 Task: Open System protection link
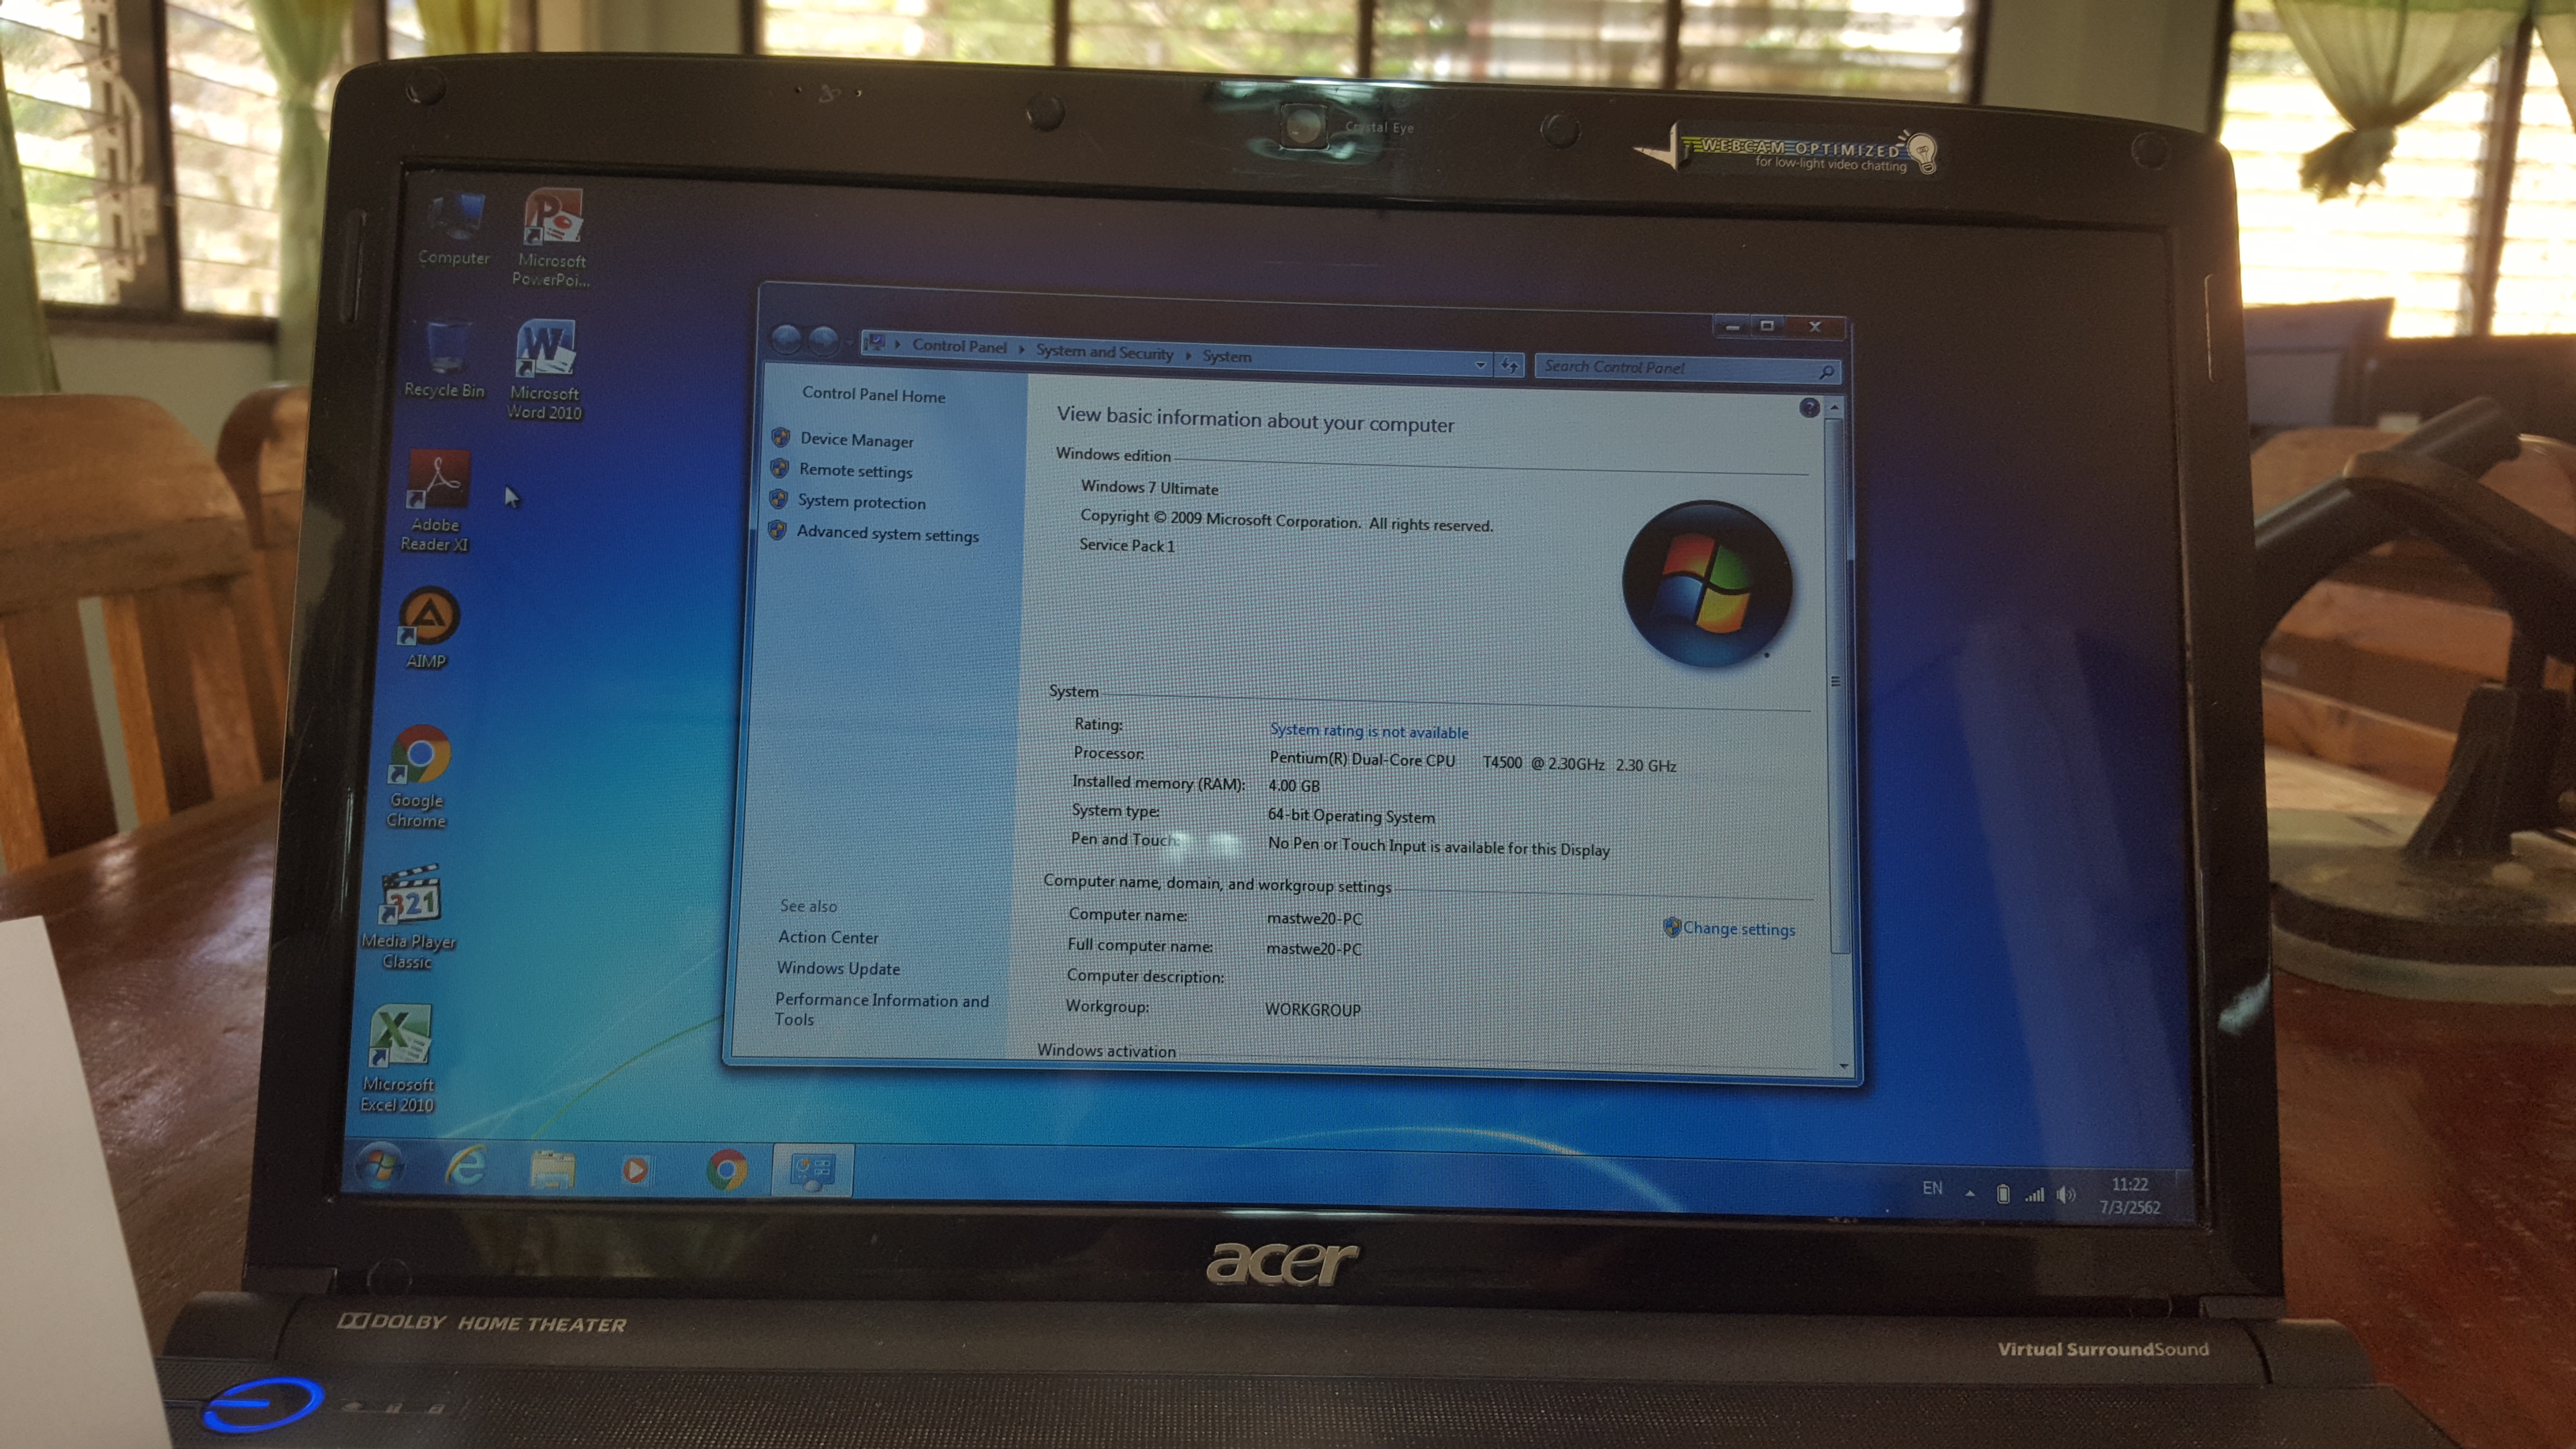[x=861, y=502]
